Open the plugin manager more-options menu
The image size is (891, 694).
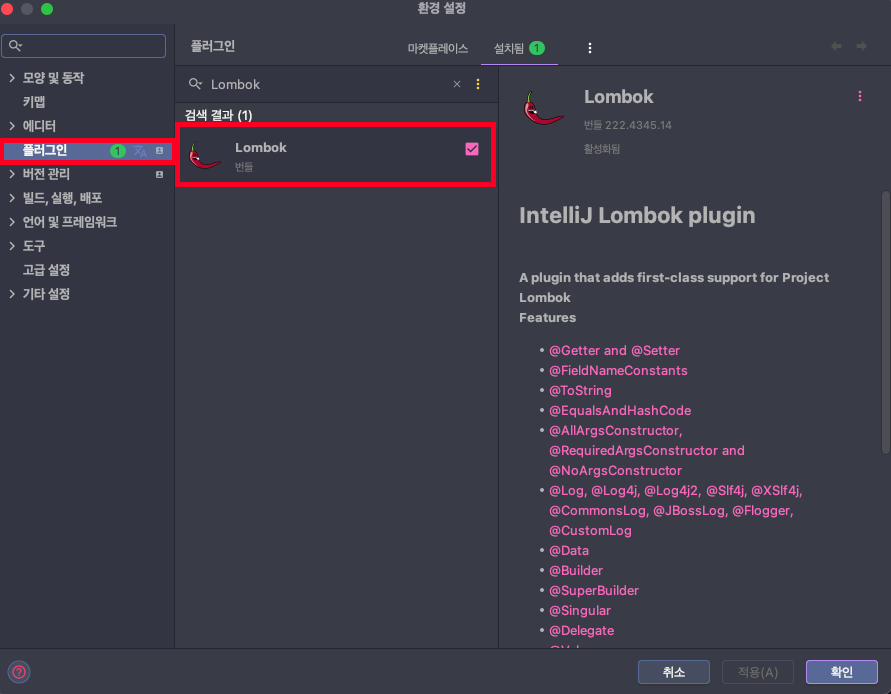[590, 48]
